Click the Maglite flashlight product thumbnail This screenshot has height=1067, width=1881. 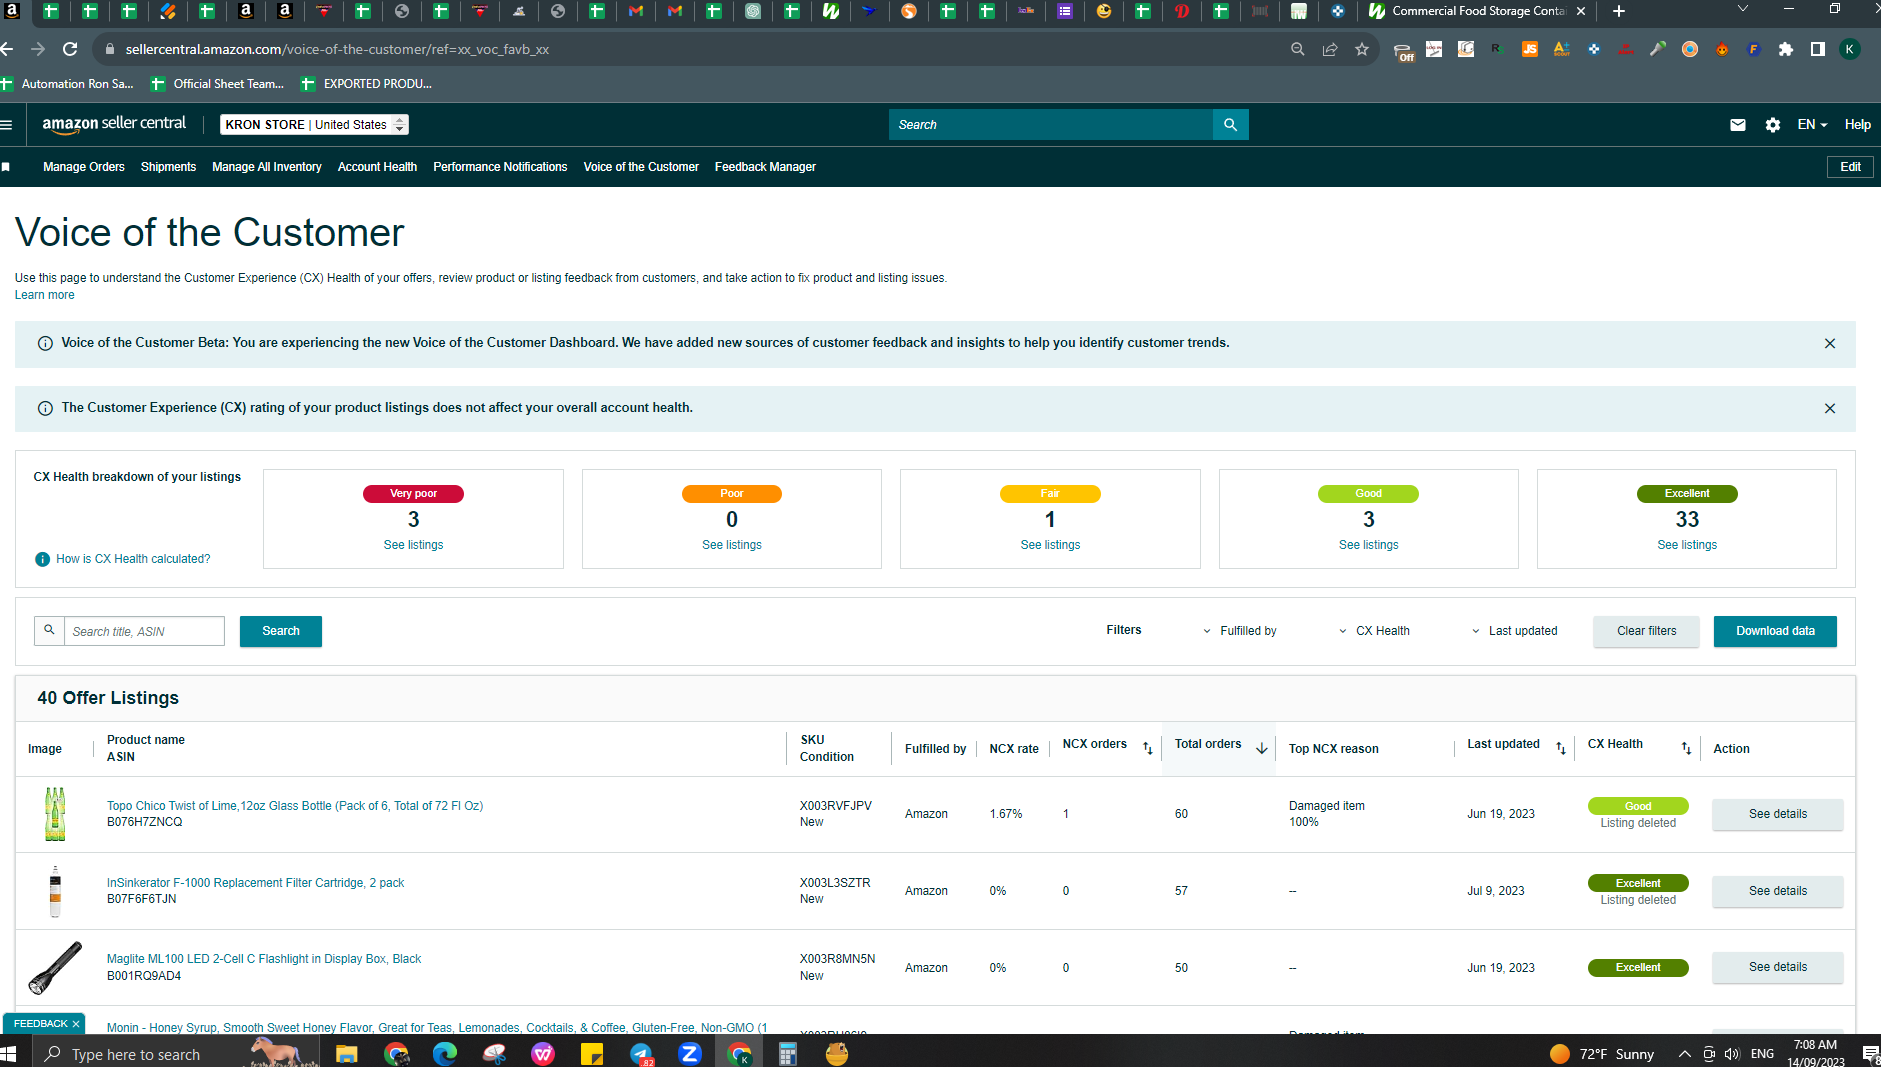coord(55,968)
